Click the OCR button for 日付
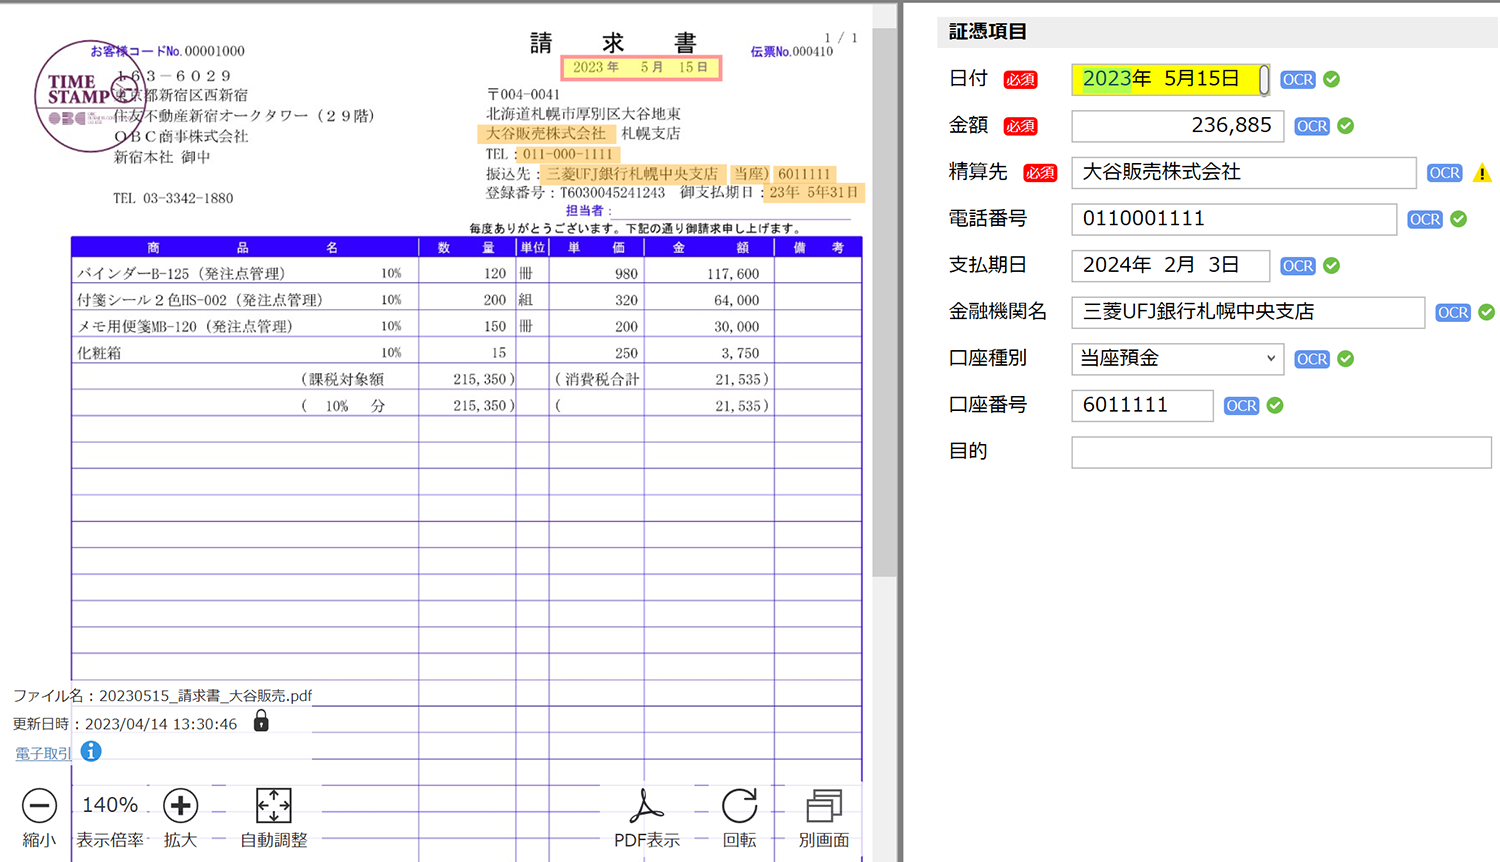Viewport: 1500px width, 862px height. click(1298, 80)
